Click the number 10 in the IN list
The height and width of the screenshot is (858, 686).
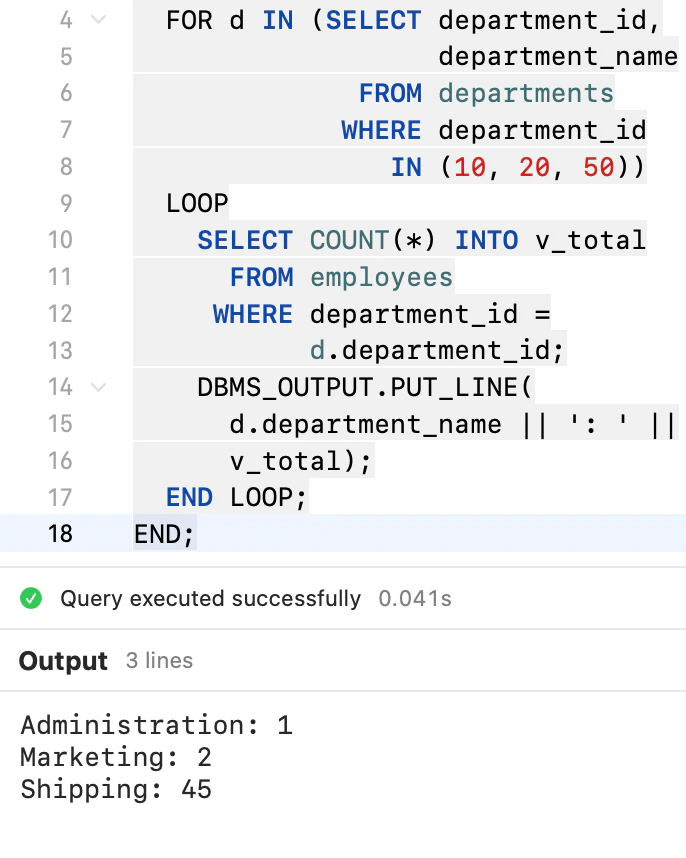click(x=470, y=167)
